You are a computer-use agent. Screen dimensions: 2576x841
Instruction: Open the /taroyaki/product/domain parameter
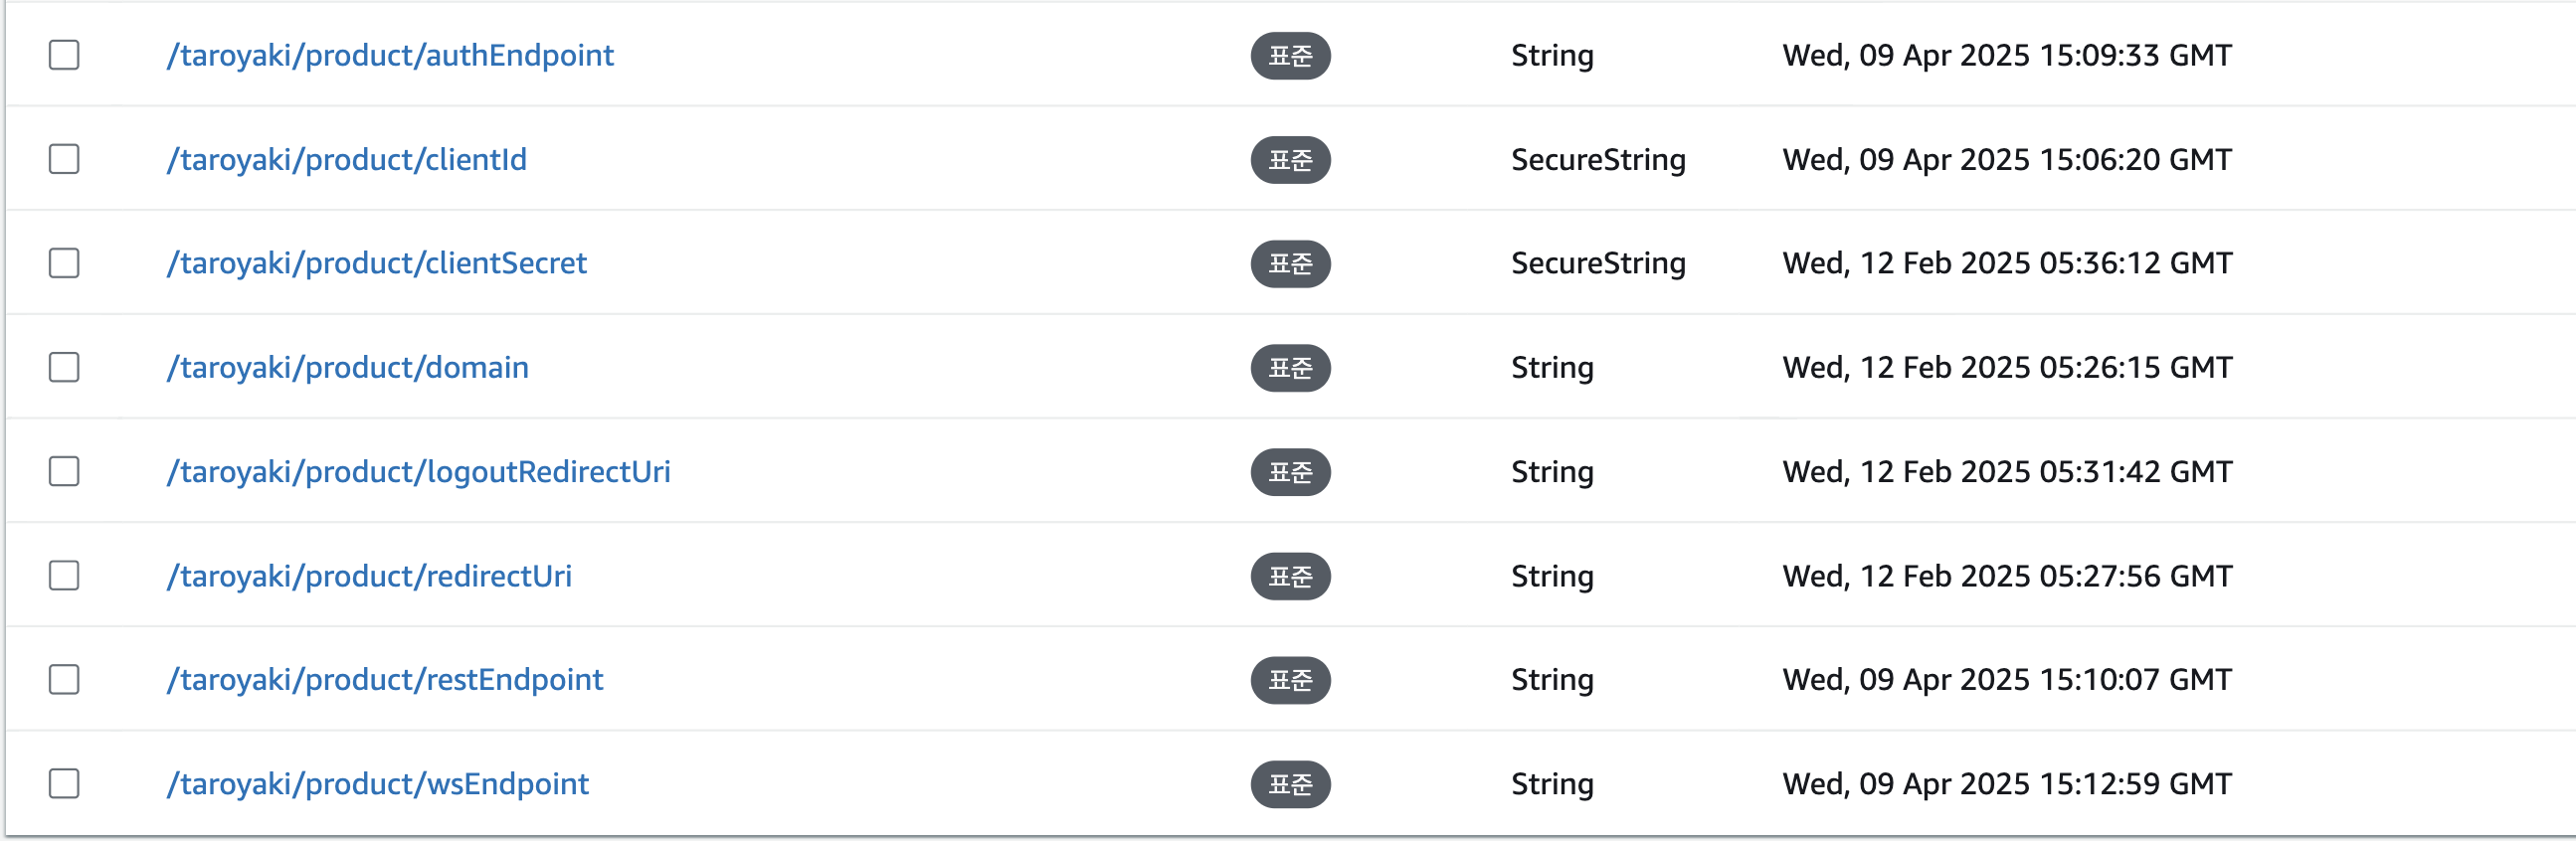347,367
